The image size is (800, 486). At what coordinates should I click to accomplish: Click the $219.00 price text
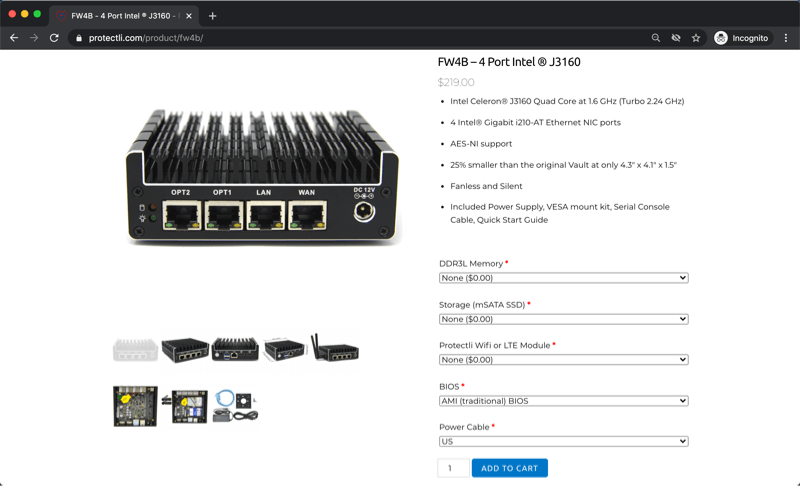click(x=456, y=82)
